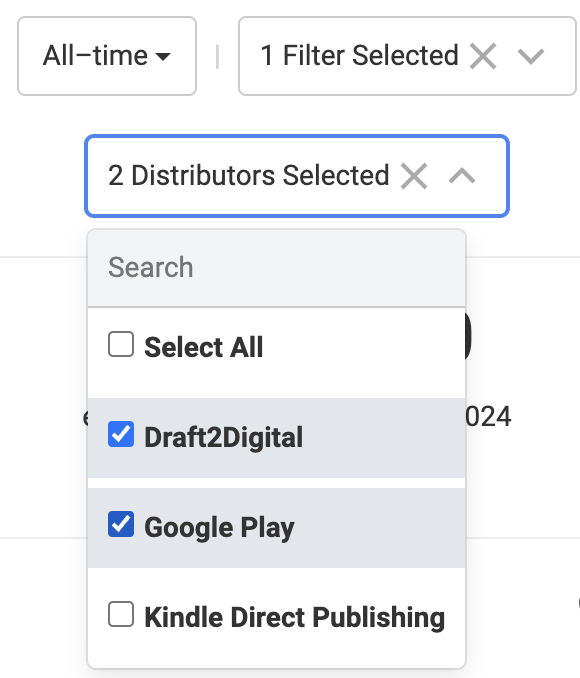Click the All-time label text
This screenshot has width=580, height=678.
tap(95, 56)
